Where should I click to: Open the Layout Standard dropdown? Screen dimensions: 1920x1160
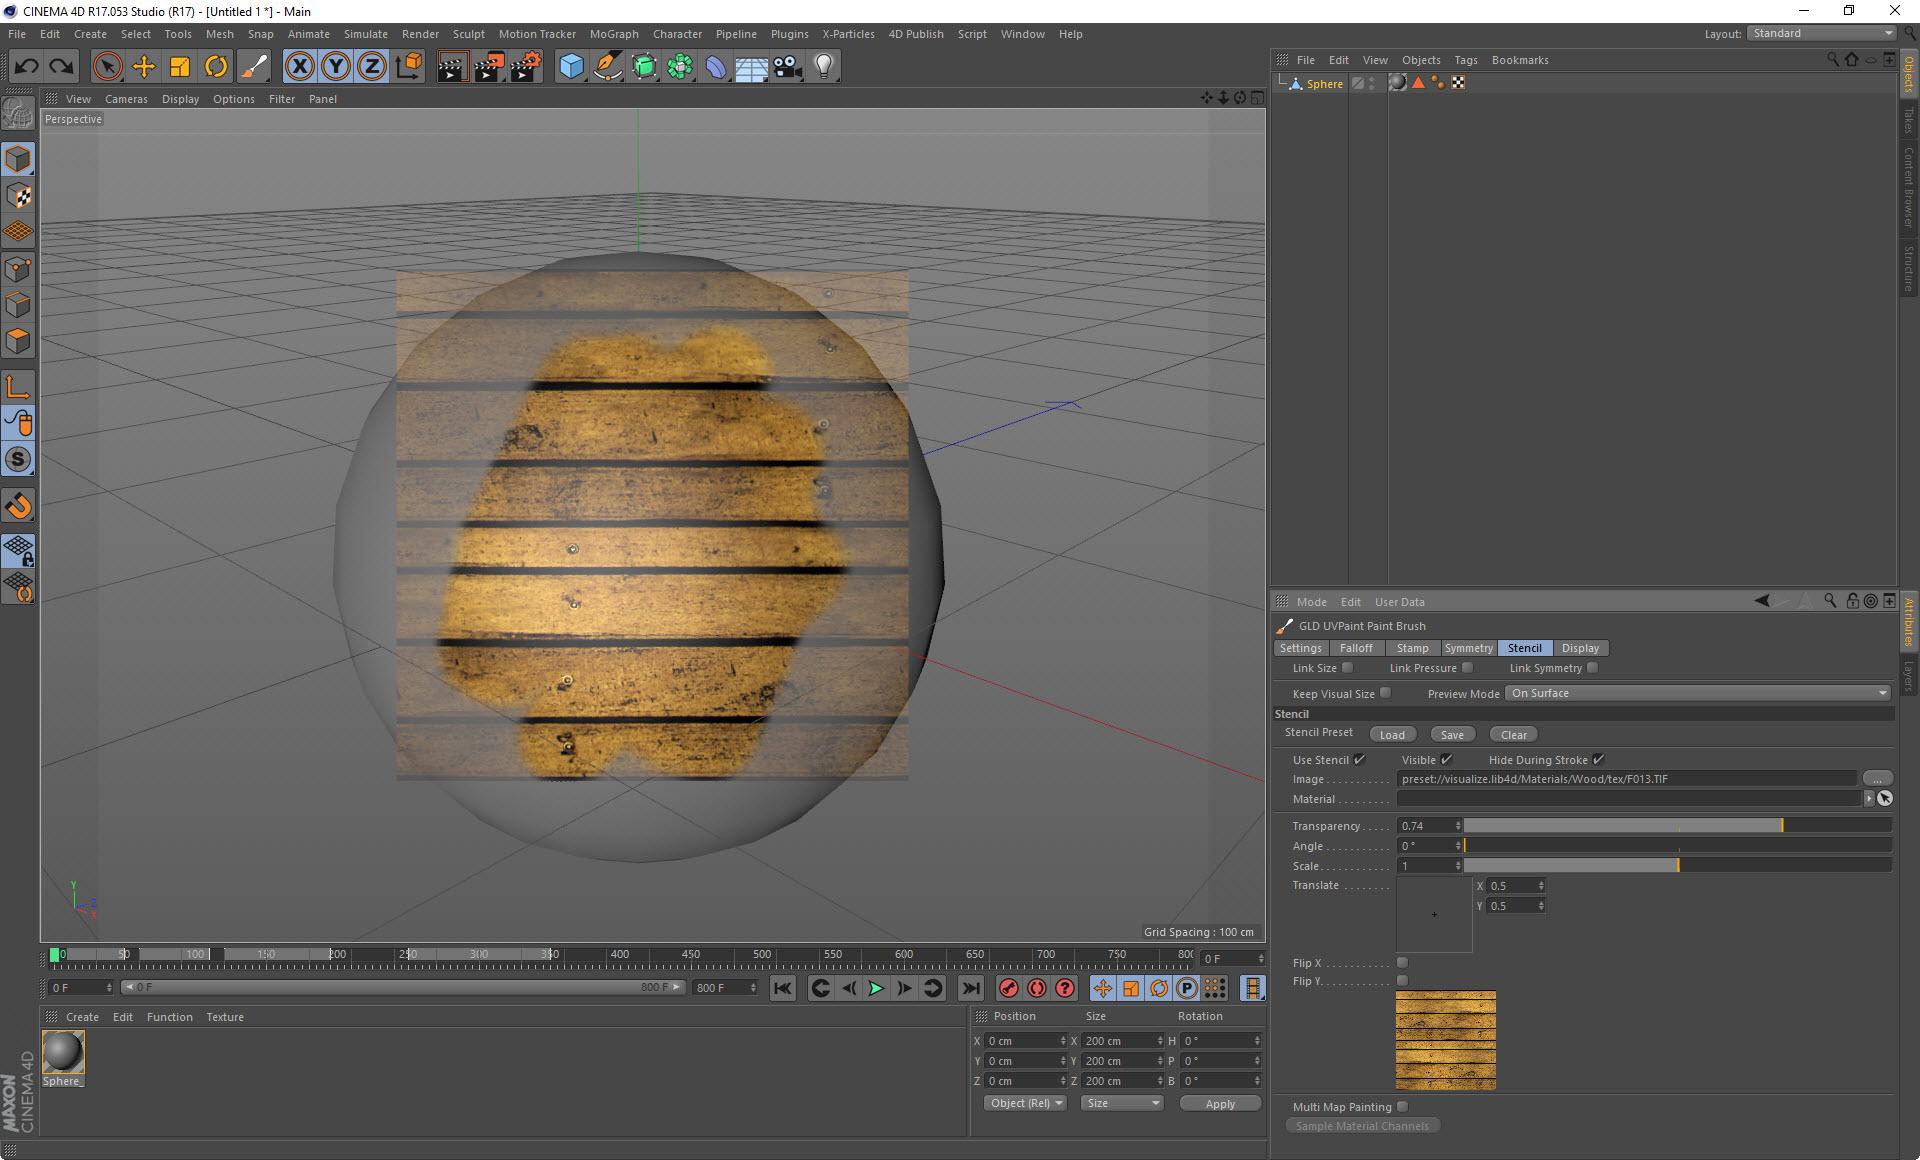coord(1822,34)
